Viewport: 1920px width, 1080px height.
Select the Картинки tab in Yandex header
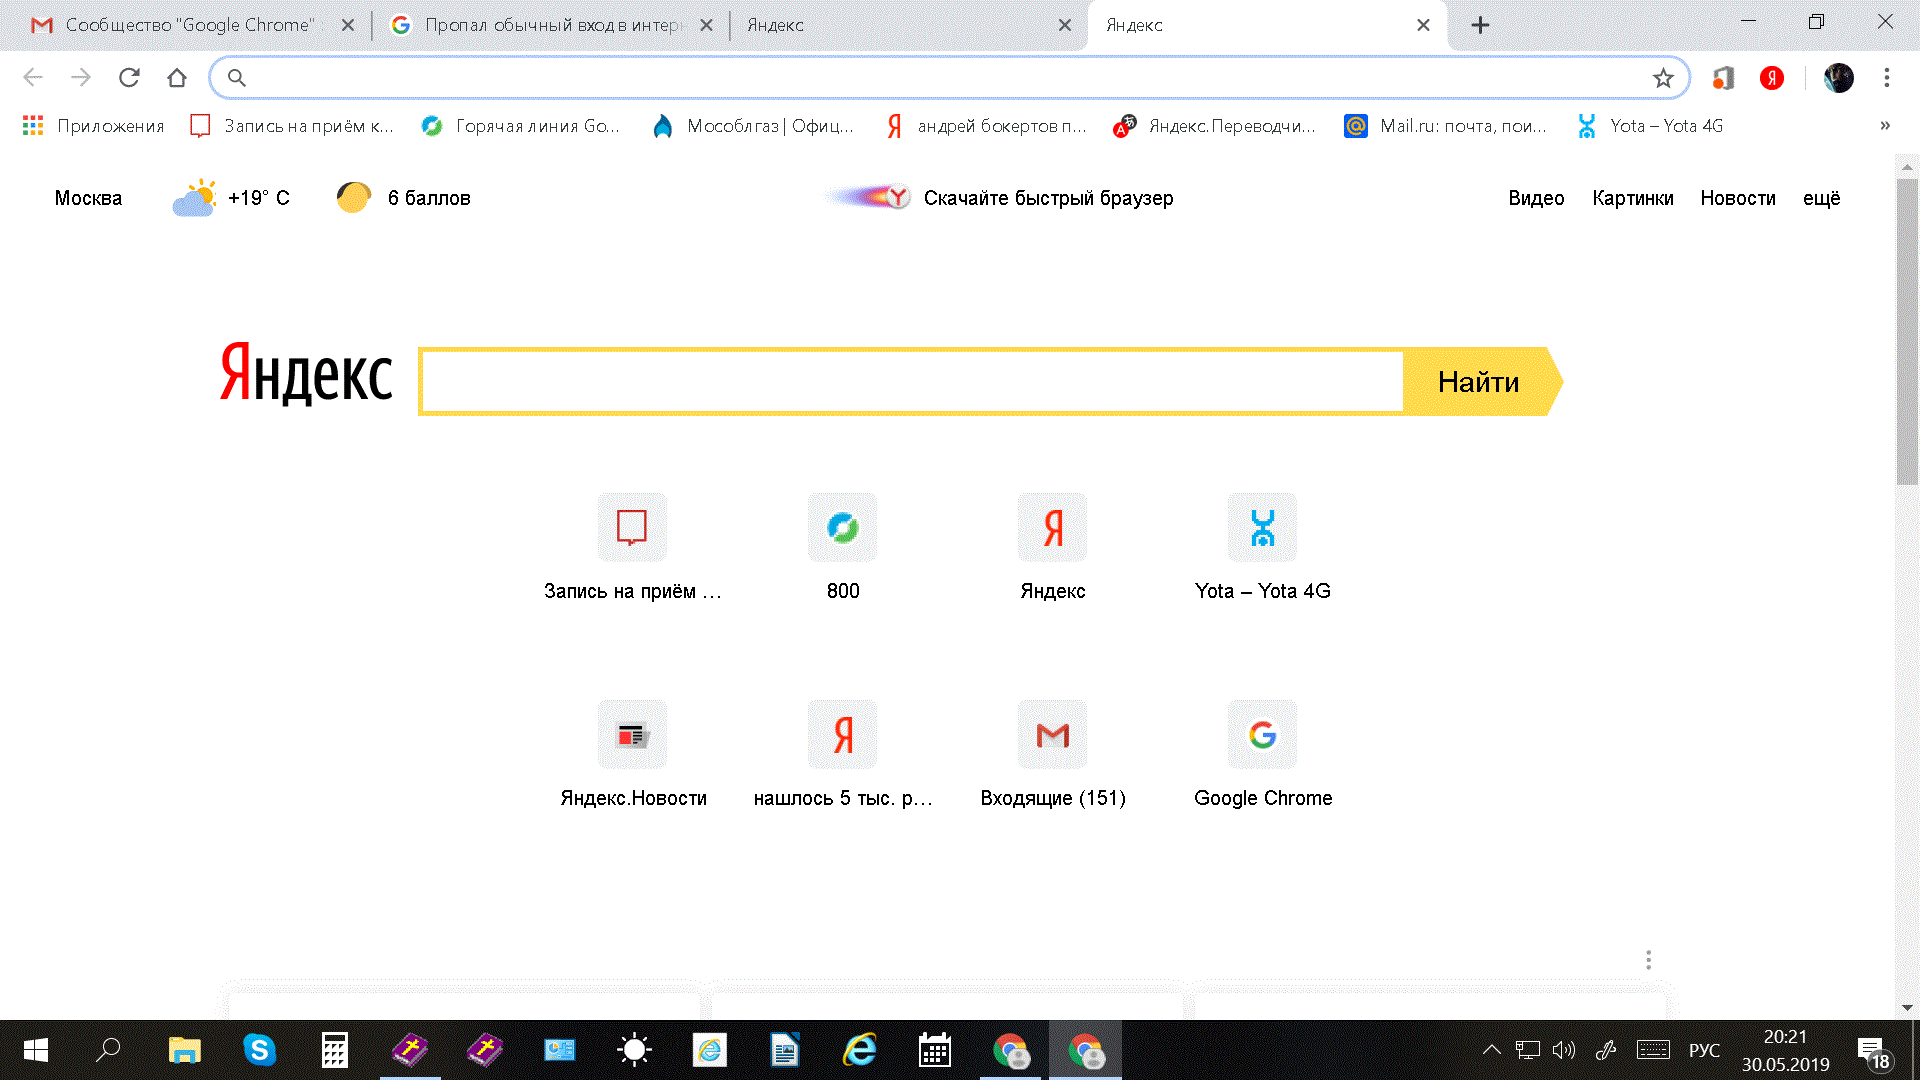tap(1634, 198)
